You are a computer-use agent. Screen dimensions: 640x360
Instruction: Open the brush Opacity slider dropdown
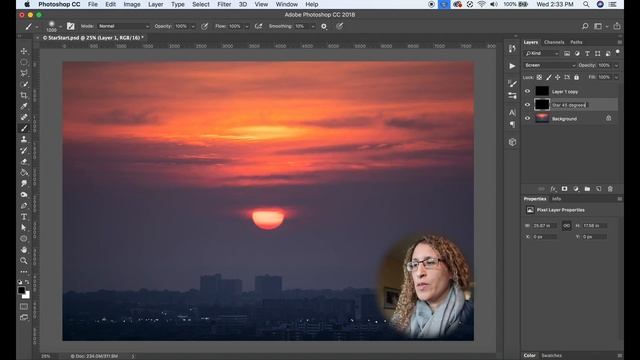tap(193, 27)
